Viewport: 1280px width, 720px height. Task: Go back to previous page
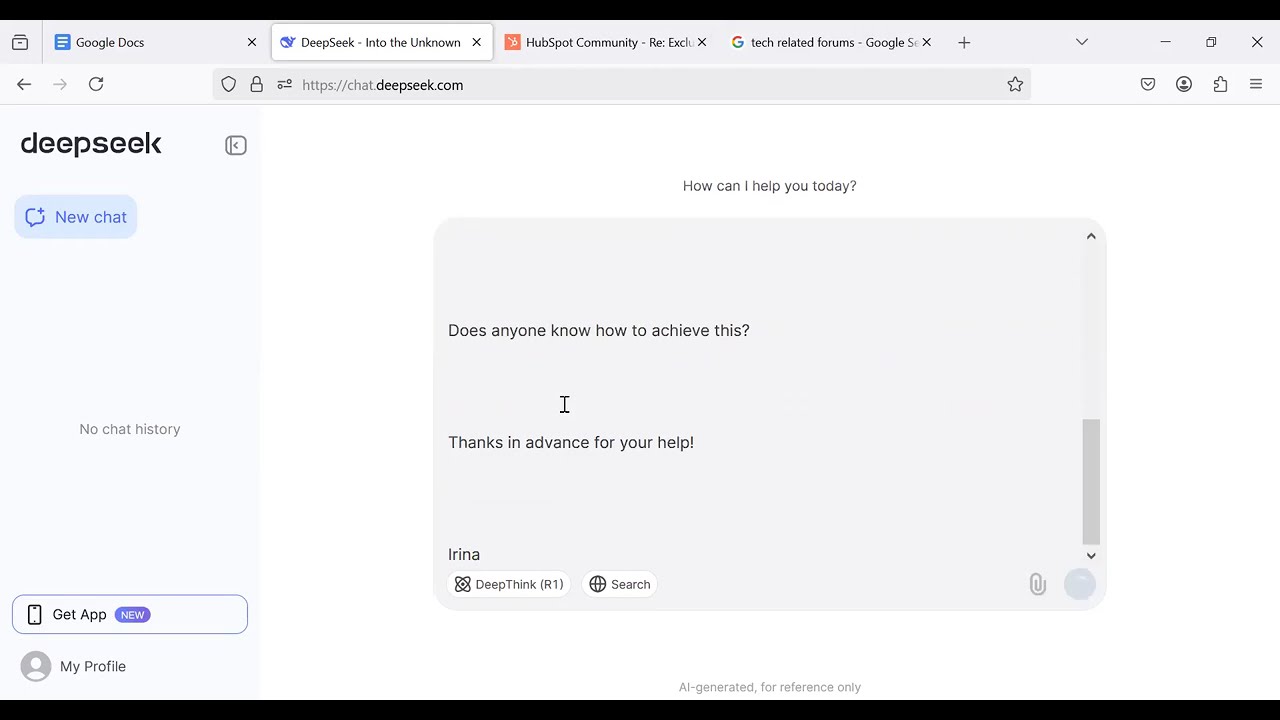(24, 85)
